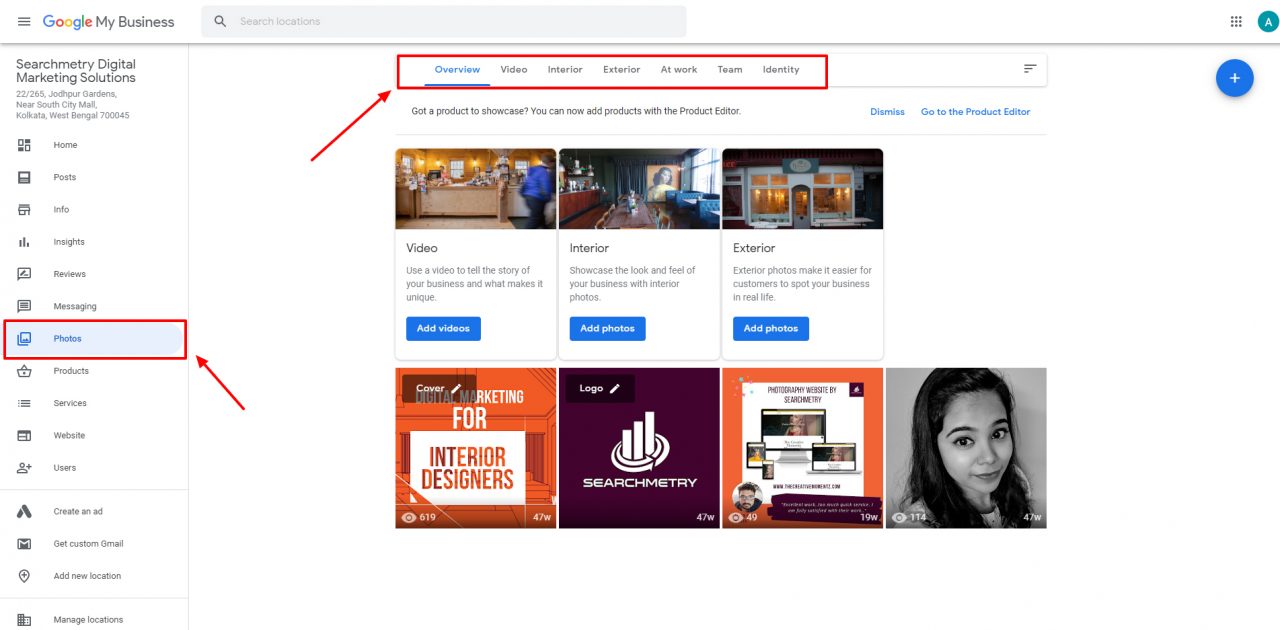1280x630 pixels.
Task: Open Posts in the sidebar
Action: click(65, 177)
